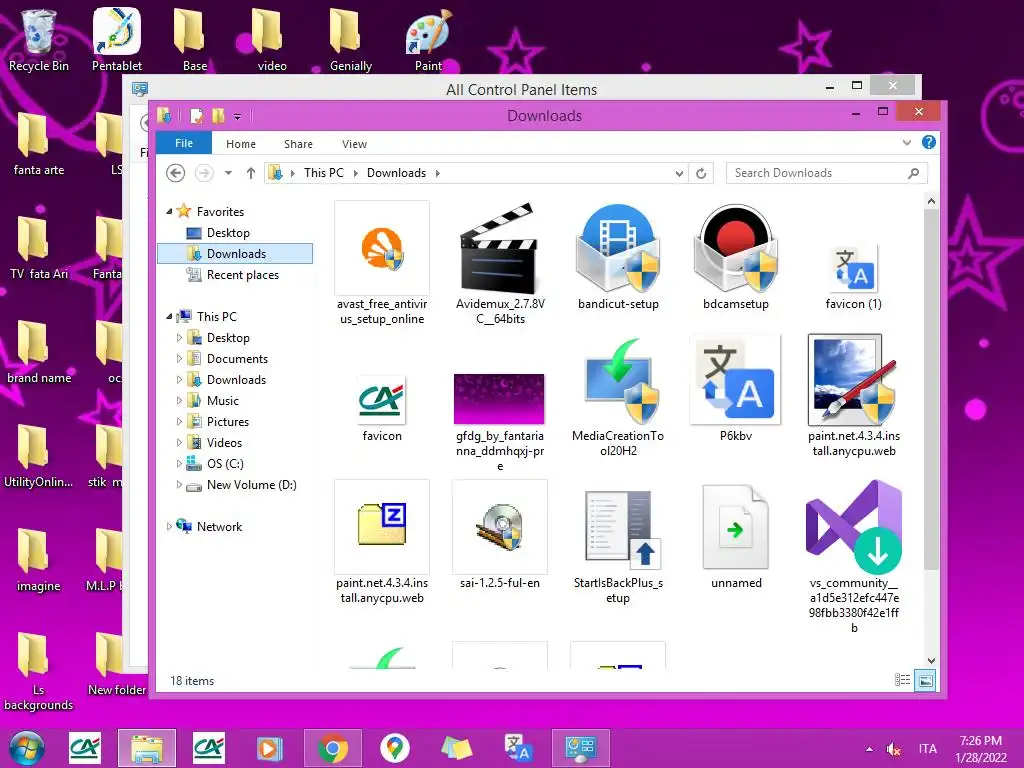The image size is (1024, 768).
Task: Select Videos under This PC
Action: click(x=224, y=443)
